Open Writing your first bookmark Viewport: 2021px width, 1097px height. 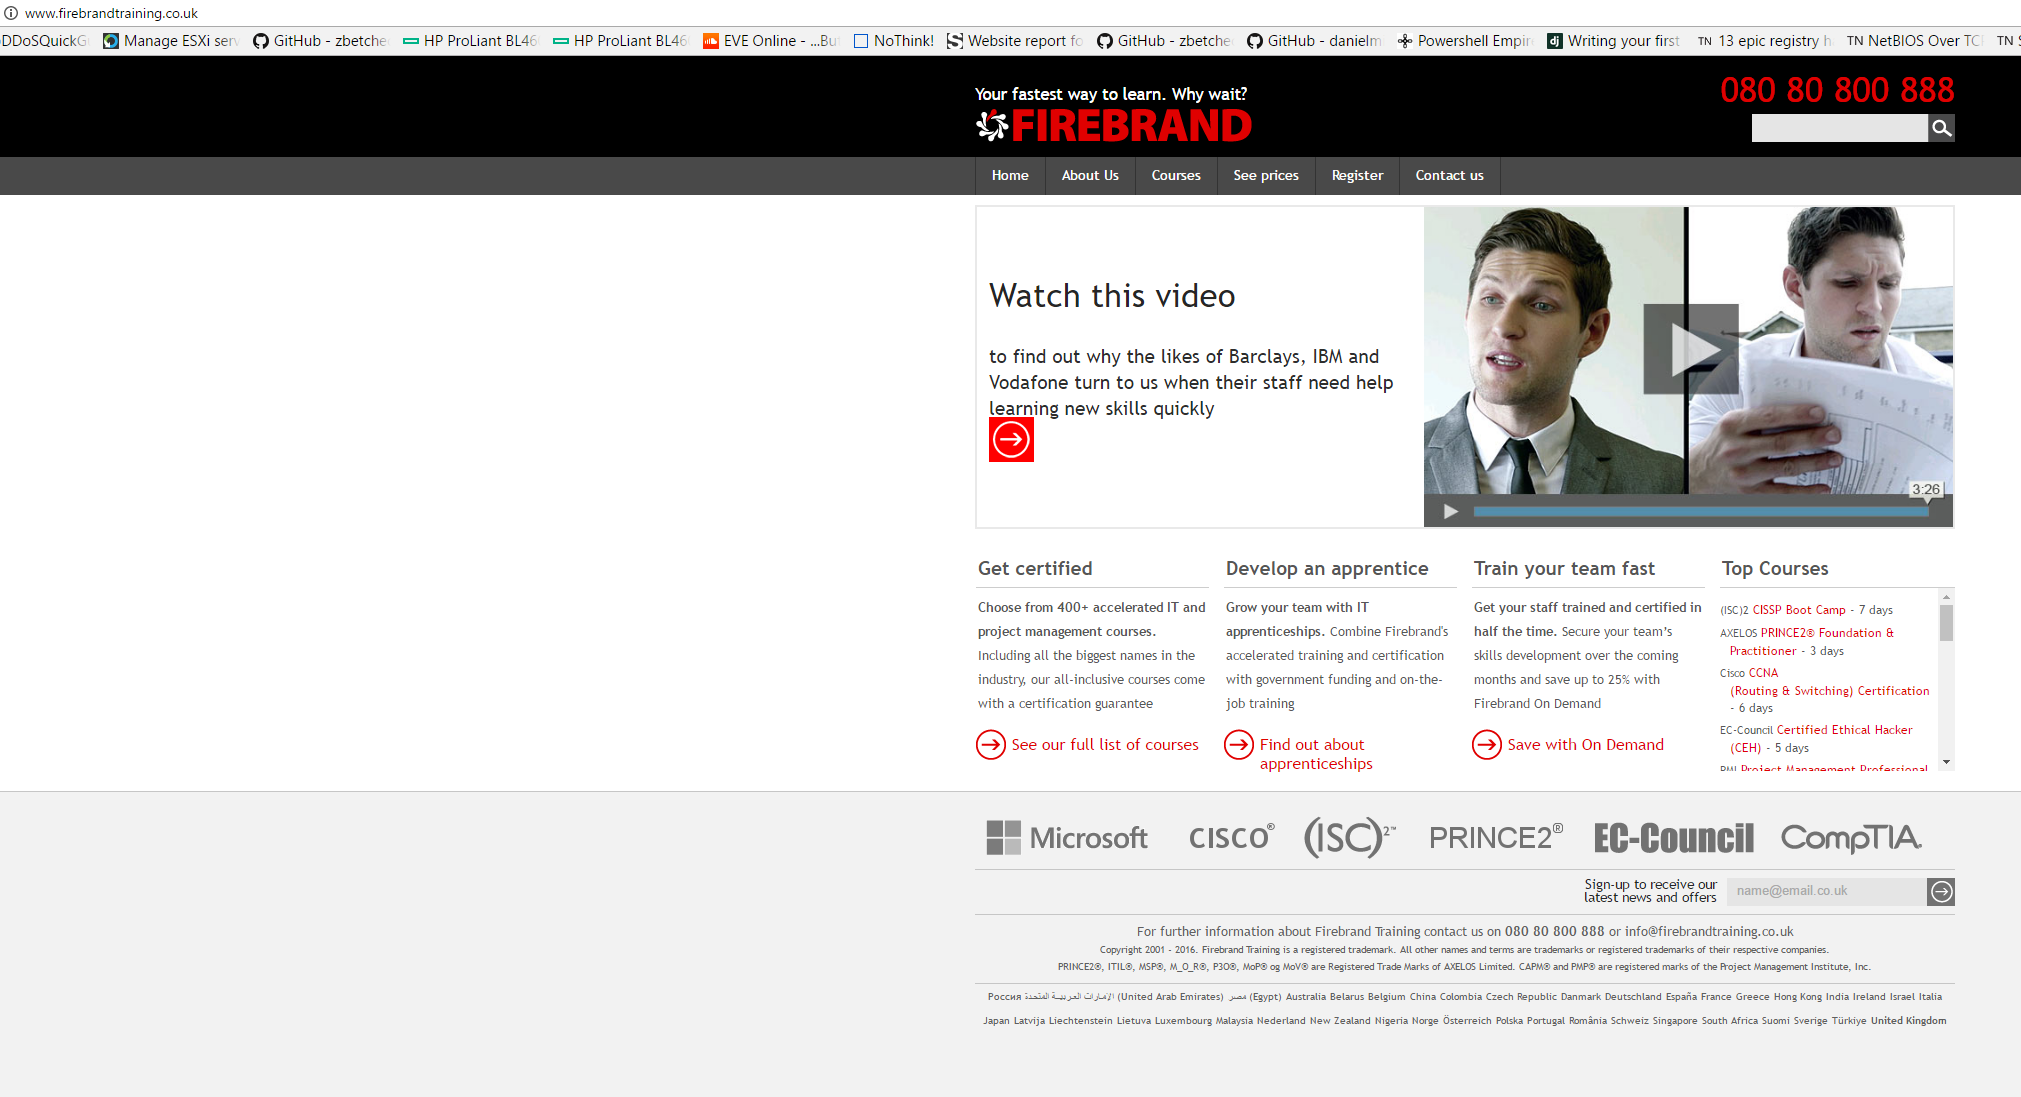tap(1614, 41)
